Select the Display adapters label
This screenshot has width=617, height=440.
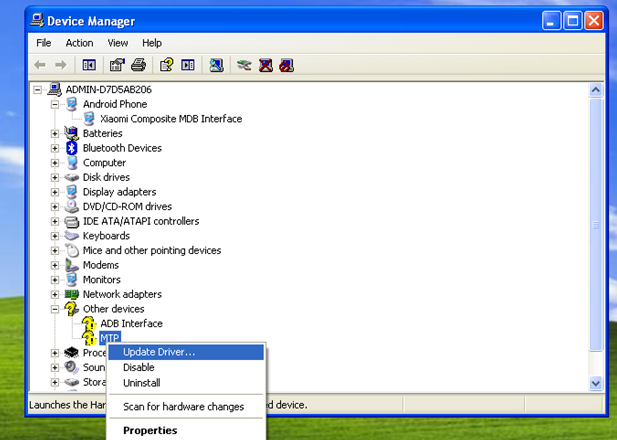pyautogui.click(x=119, y=192)
